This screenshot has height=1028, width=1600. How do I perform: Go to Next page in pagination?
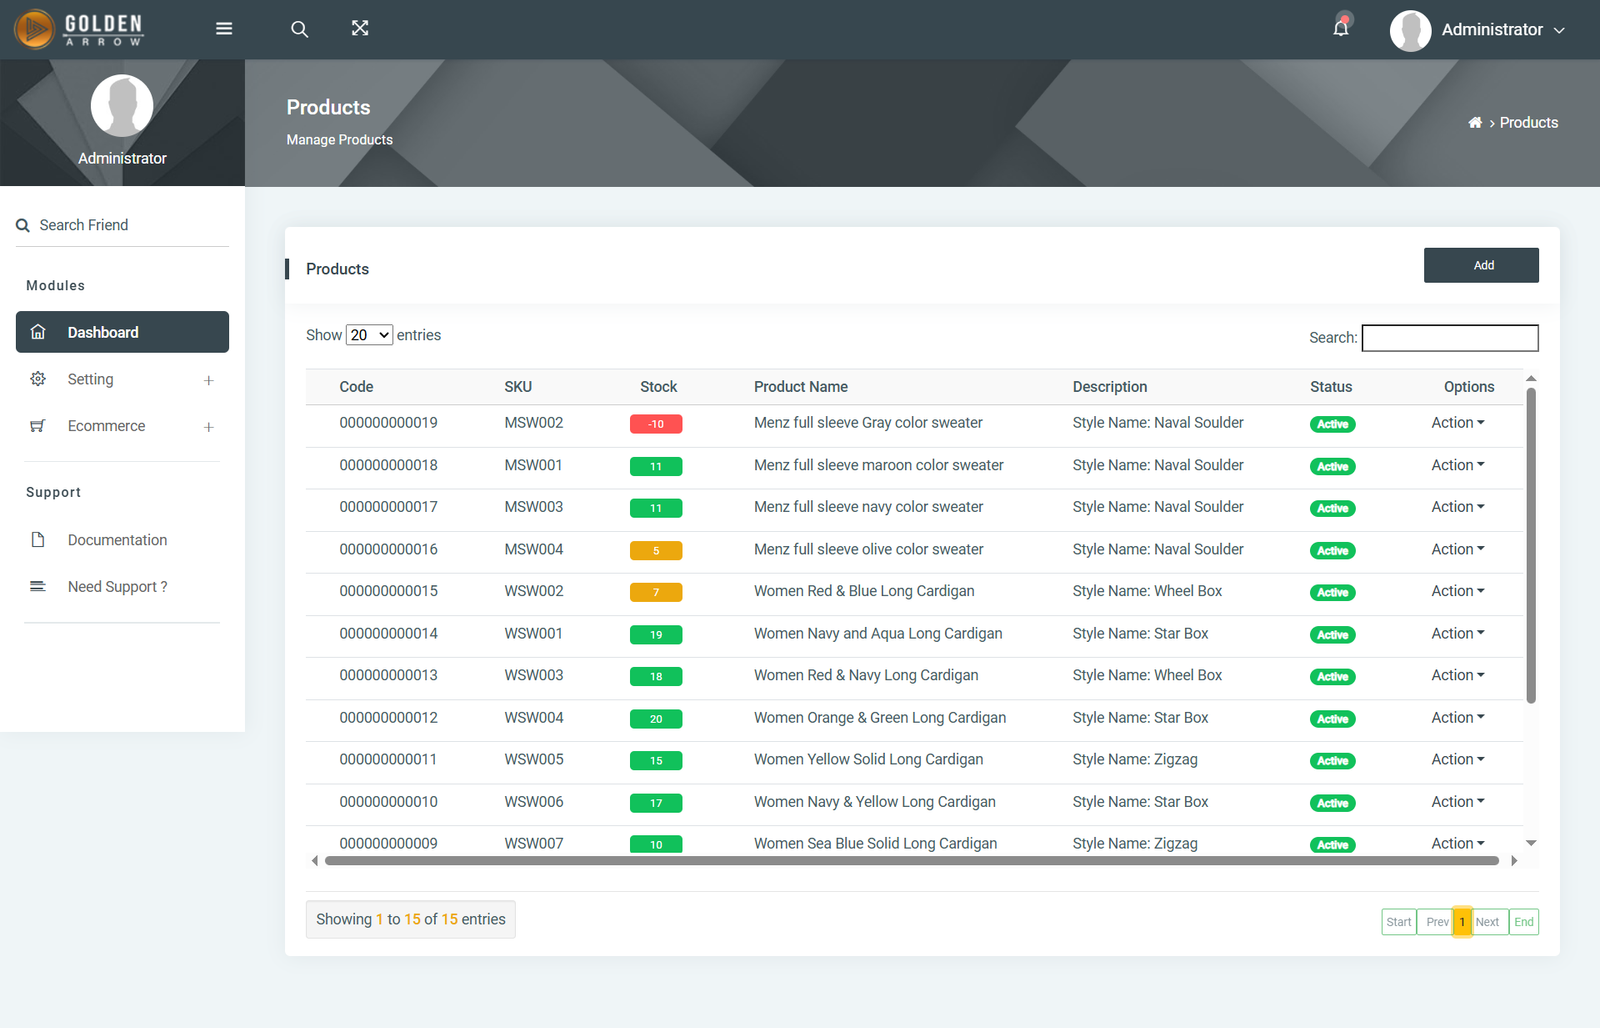pyautogui.click(x=1487, y=922)
